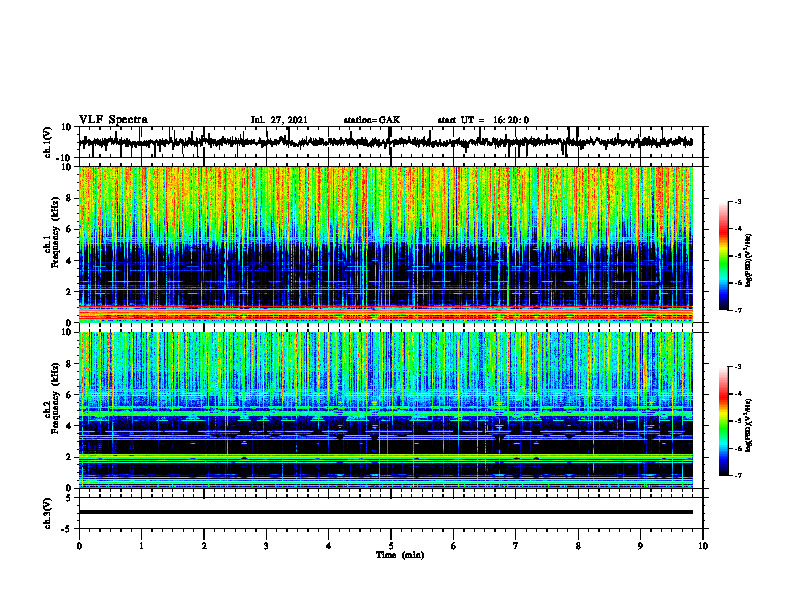Click the "5" tick of the ch.3(V) axis
792x612 pixels.
point(69,497)
